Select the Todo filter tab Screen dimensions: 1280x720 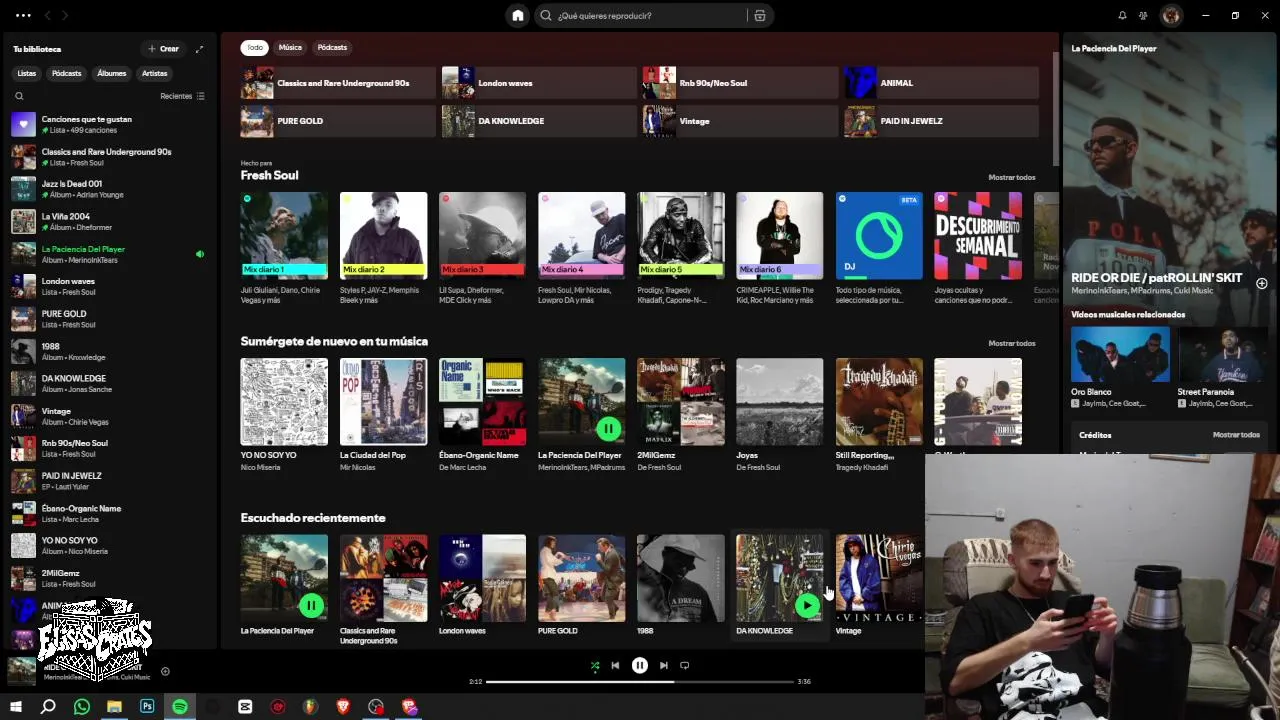pos(255,47)
